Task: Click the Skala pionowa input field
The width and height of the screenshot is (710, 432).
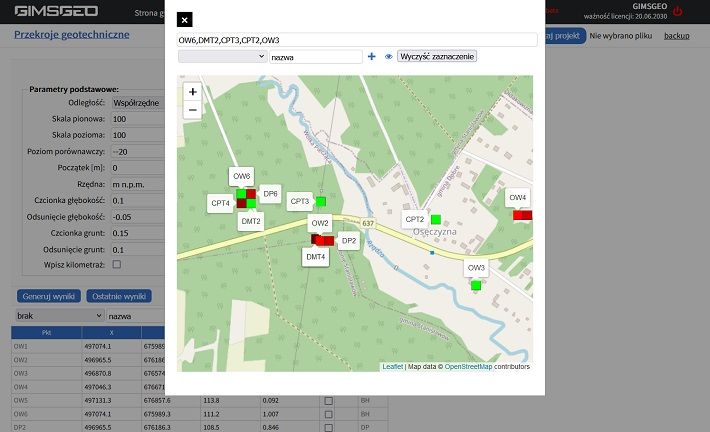Action: 138,119
